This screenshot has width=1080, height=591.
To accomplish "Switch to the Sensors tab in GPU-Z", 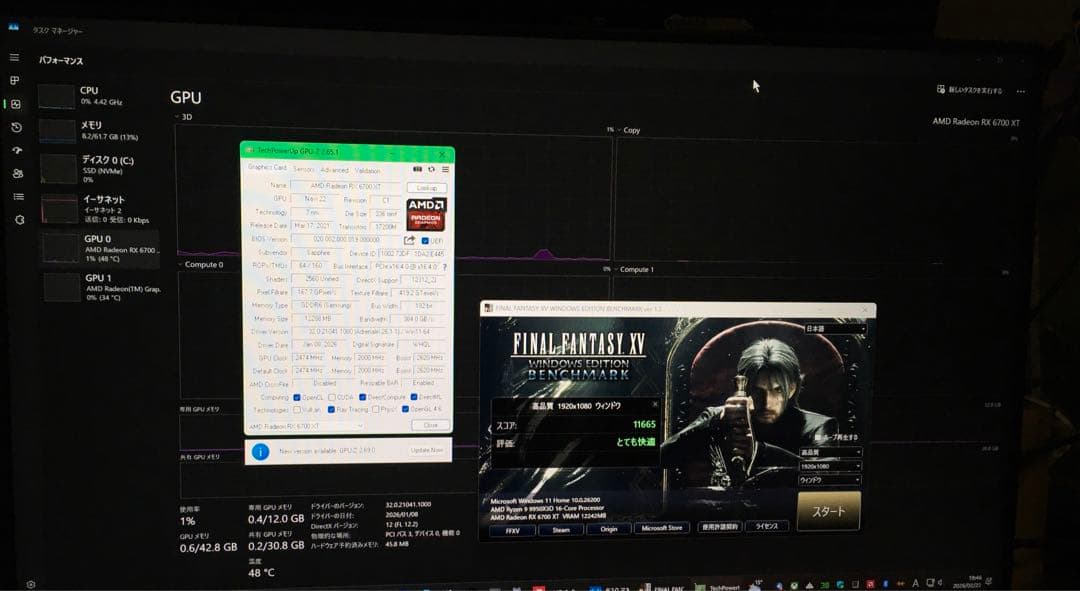I will [303, 169].
